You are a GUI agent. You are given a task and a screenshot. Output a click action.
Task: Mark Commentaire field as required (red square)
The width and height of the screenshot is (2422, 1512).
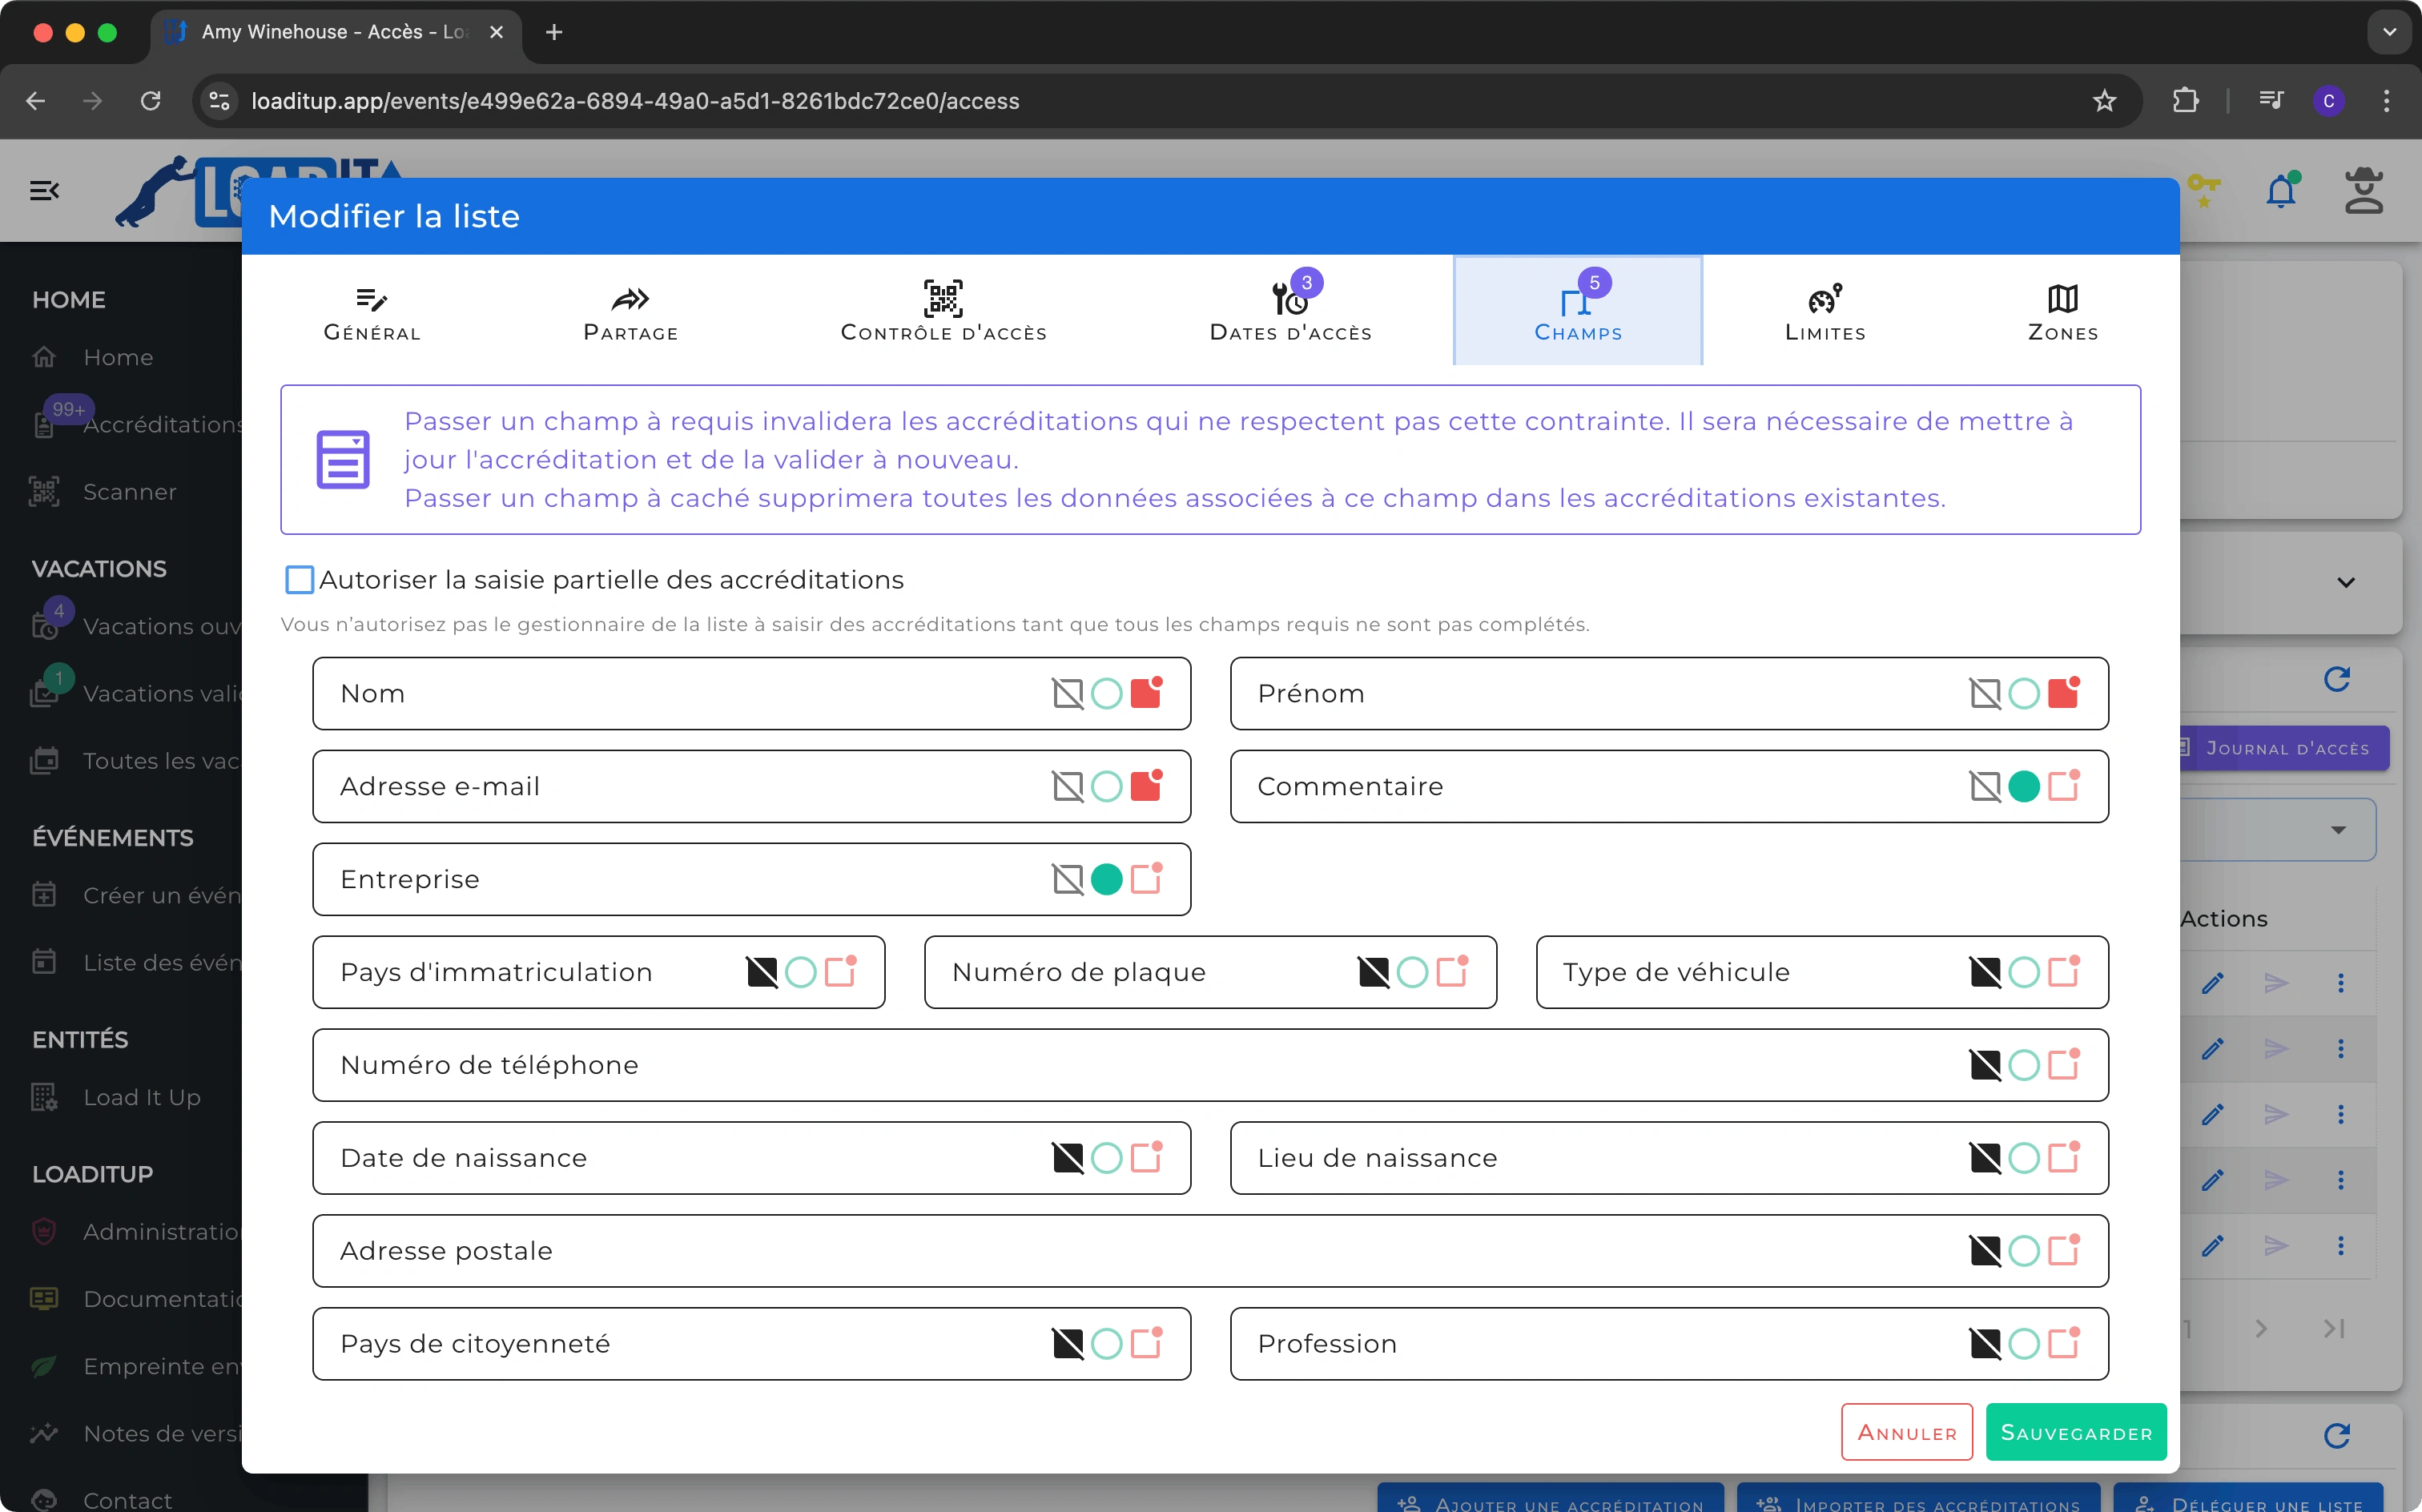[x=2063, y=786]
